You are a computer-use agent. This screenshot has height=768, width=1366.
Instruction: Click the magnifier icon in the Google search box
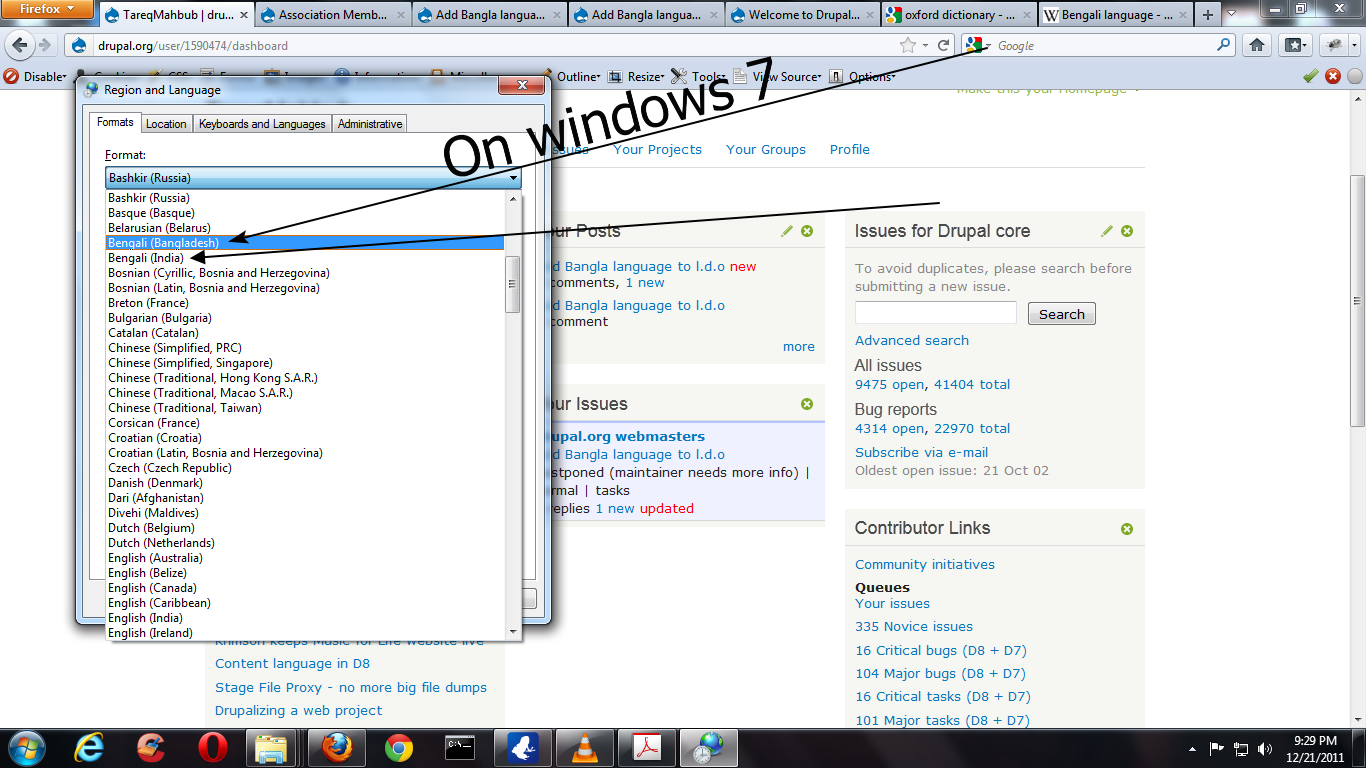click(1224, 45)
